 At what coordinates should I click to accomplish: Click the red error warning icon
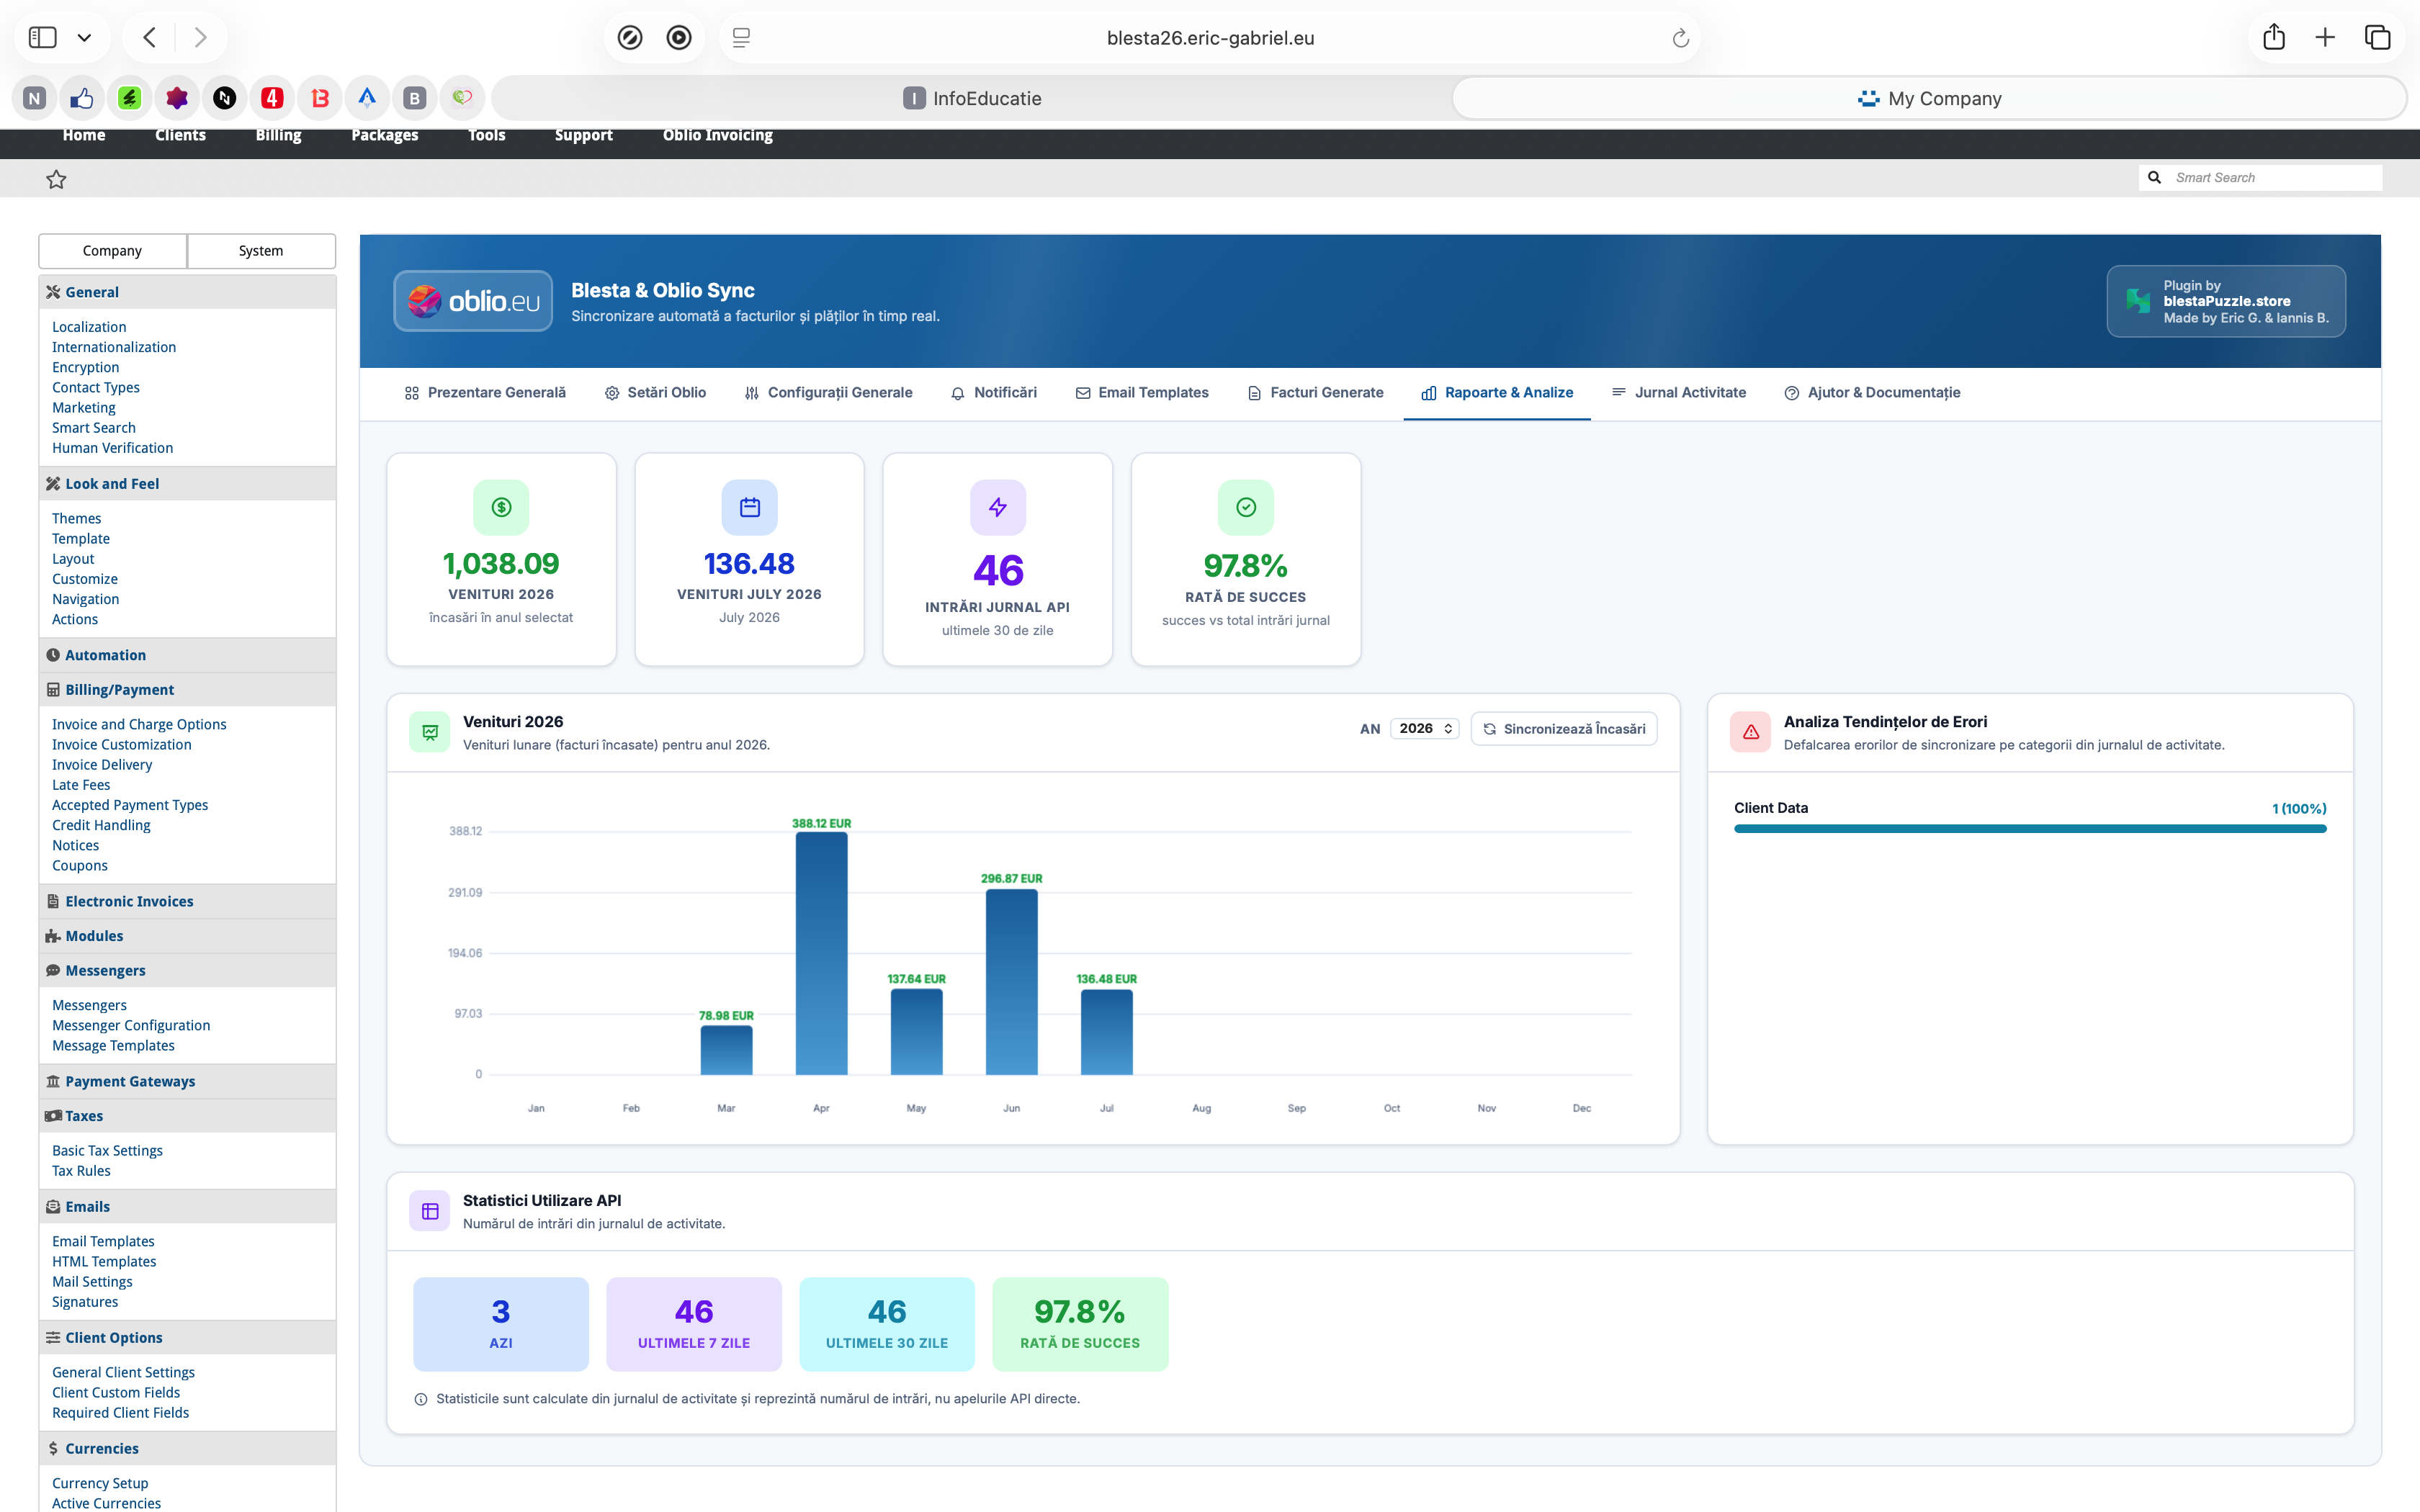click(1750, 732)
